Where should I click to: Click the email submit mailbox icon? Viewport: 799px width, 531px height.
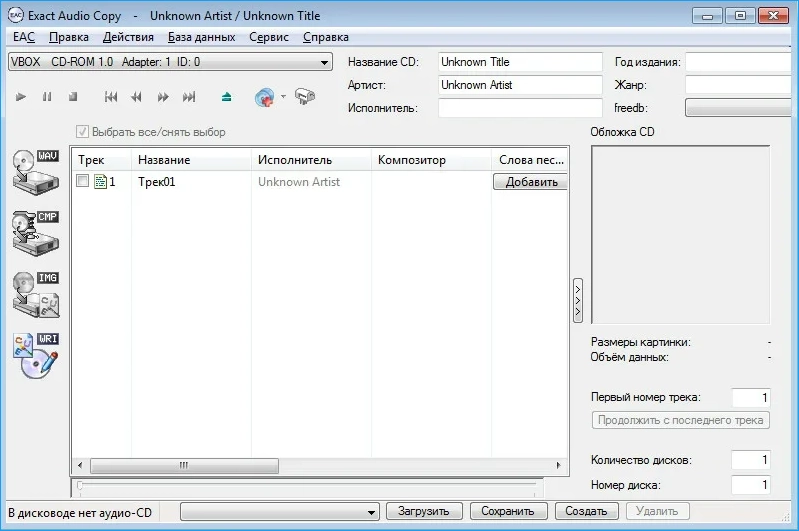pyautogui.click(x=305, y=96)
